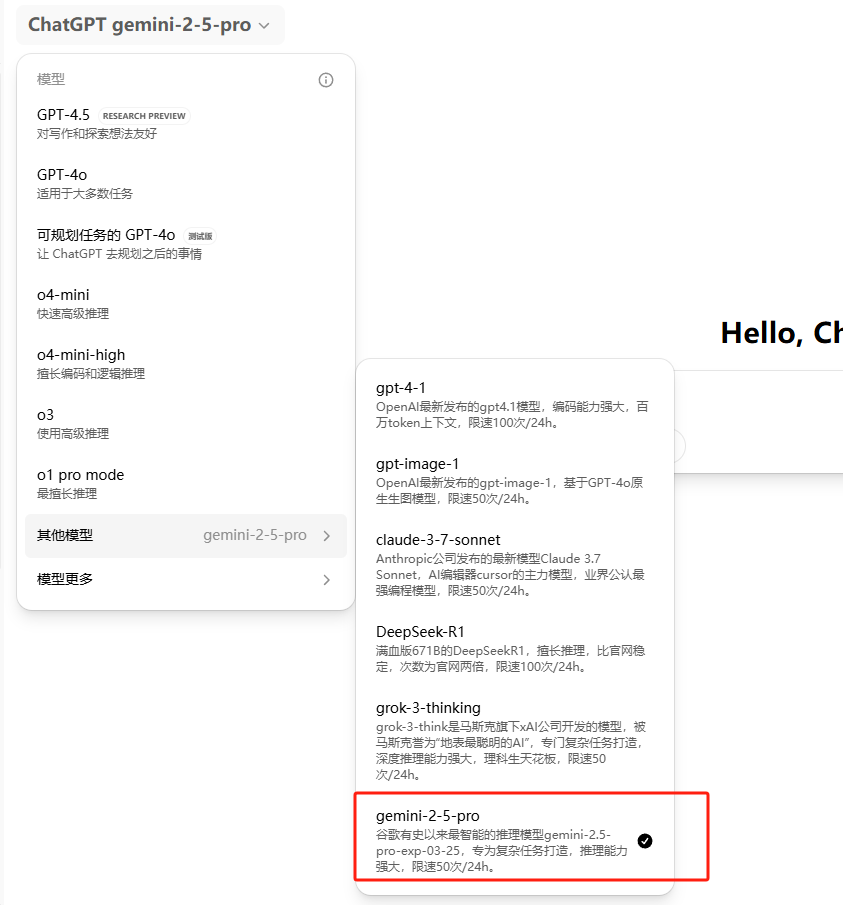843x905 pixels.
Task: Select the GPT-4o model
Action: point(186,184)
